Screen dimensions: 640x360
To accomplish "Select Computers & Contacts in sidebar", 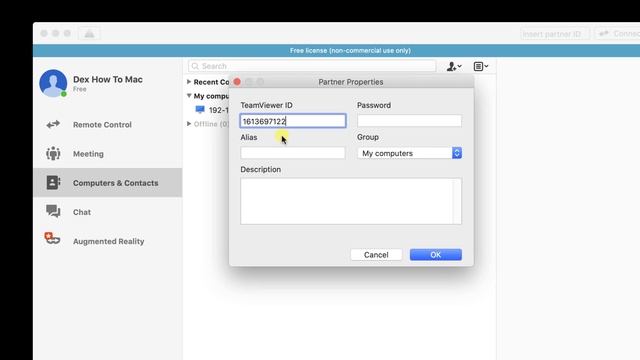I will [x=107, y=183].
